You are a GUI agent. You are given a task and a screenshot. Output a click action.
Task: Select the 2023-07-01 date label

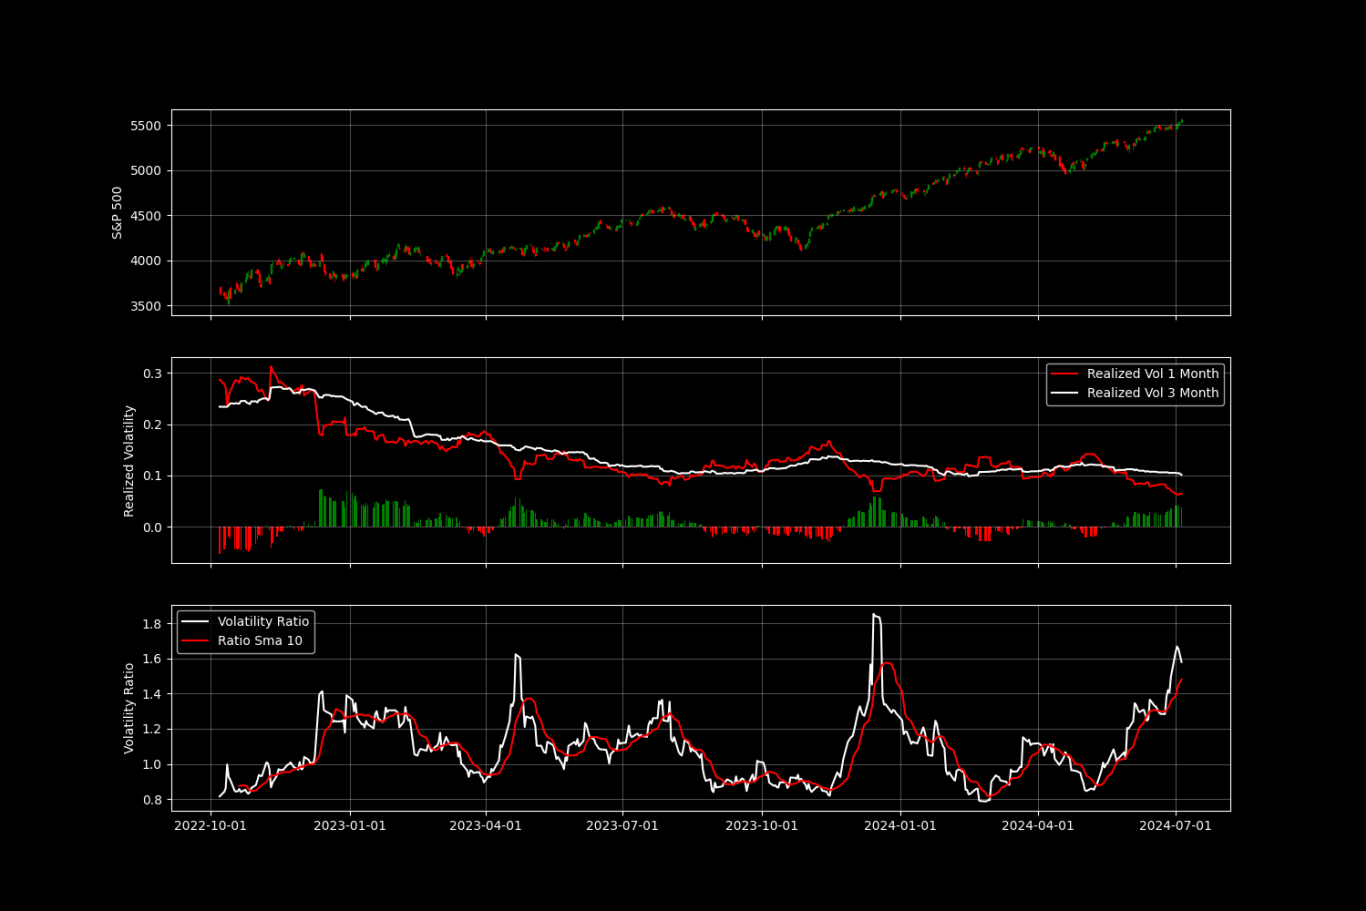622,826
